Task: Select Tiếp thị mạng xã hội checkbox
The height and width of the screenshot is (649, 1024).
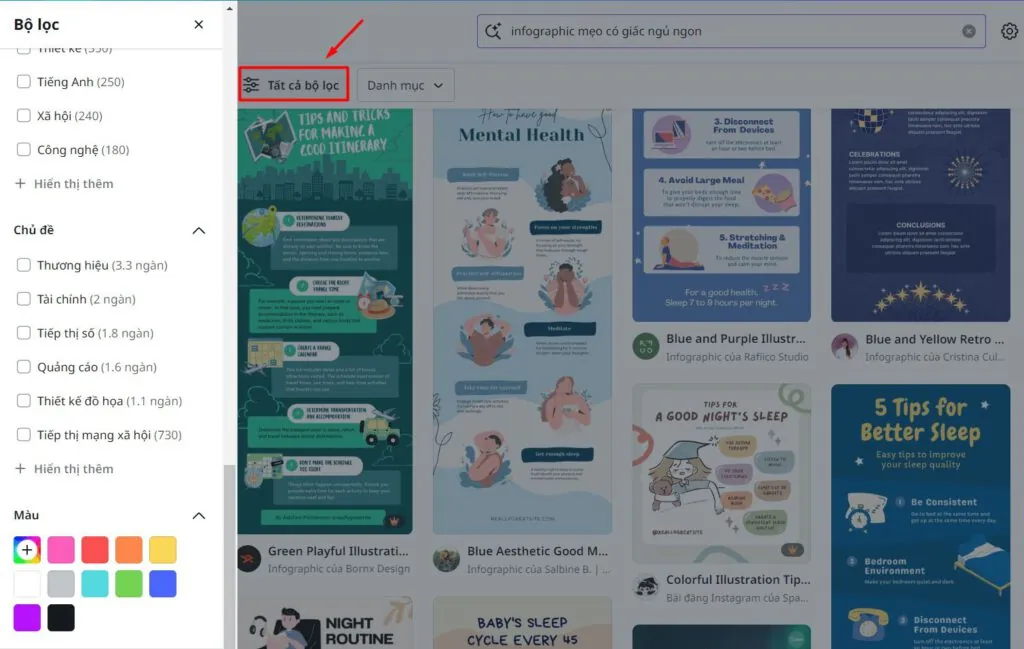Action: coord(24,435)
